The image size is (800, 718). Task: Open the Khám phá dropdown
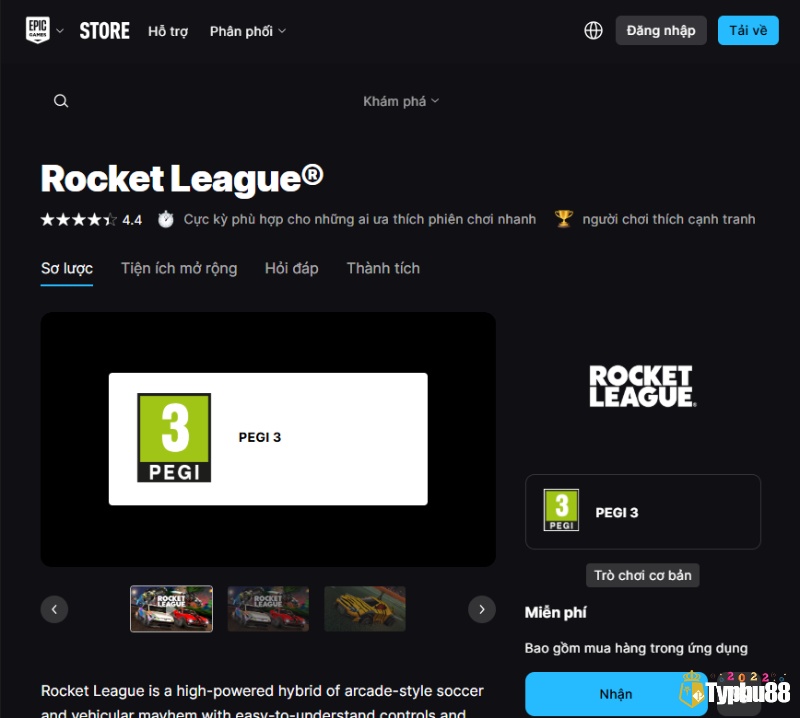pos(401,102)
